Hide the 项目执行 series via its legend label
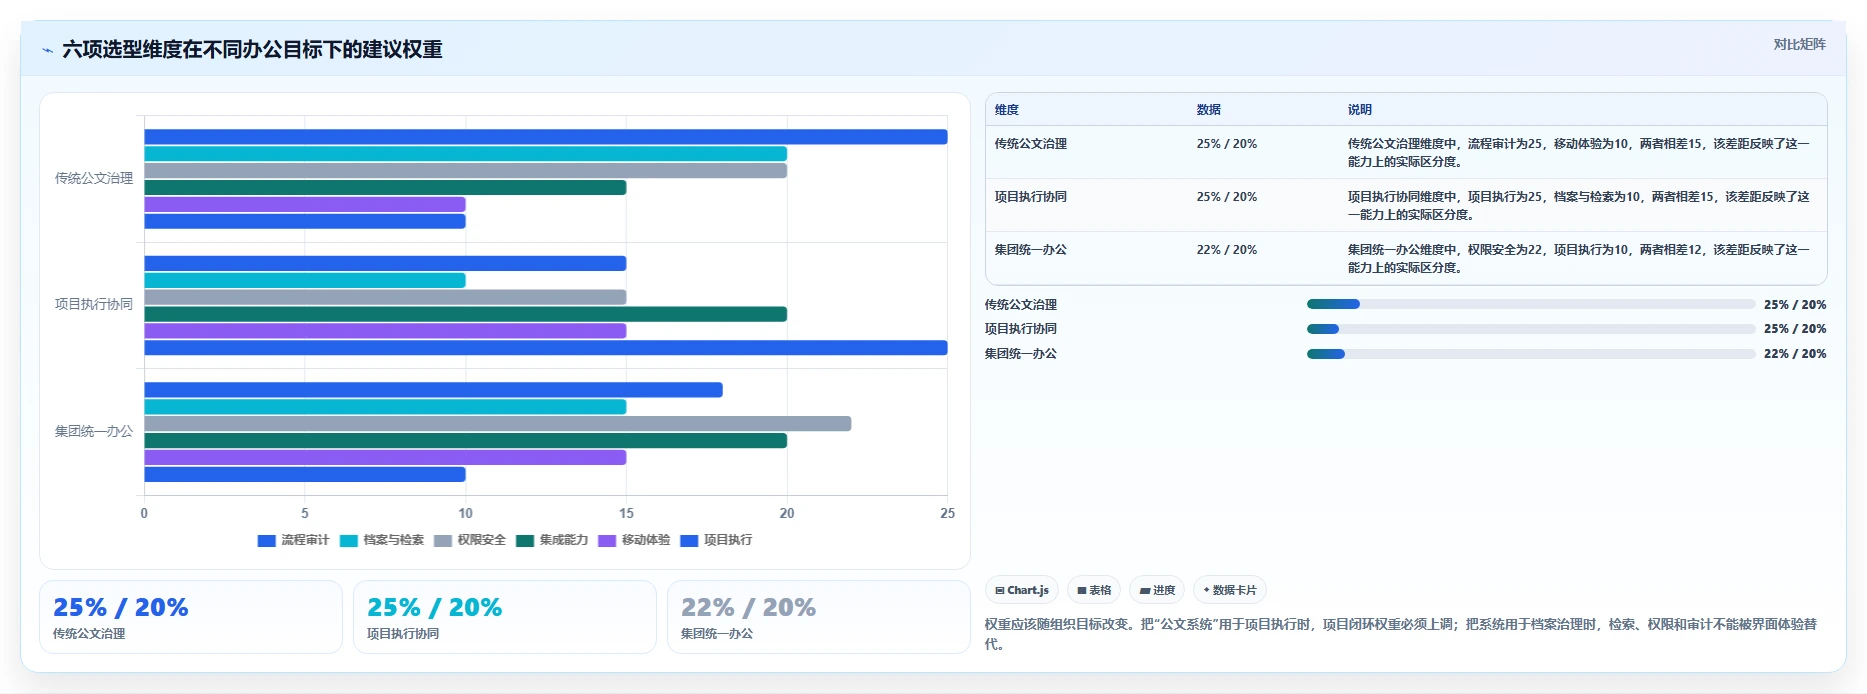Viewport: 1867px width, 694px height. pyautogui.click(x=727, y=540)
